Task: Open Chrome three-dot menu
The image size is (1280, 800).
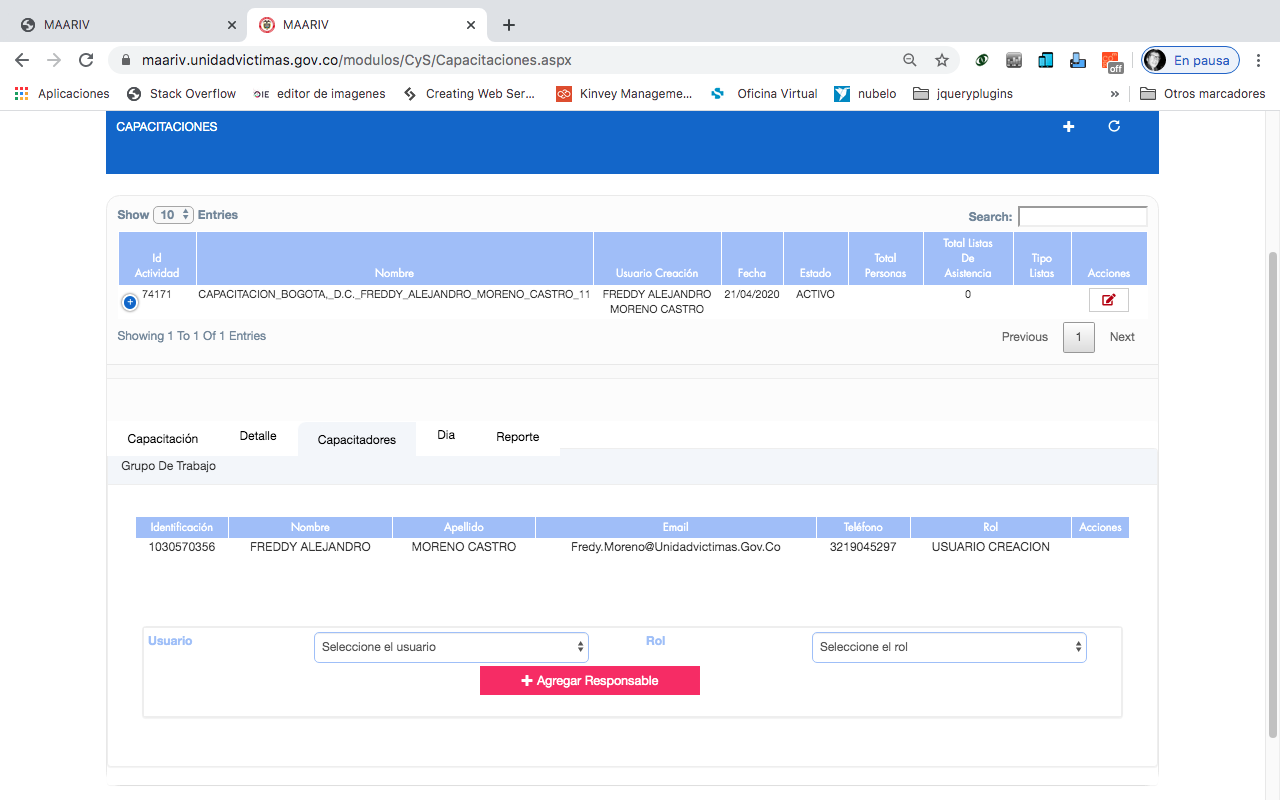Action: coord(1259,60)
